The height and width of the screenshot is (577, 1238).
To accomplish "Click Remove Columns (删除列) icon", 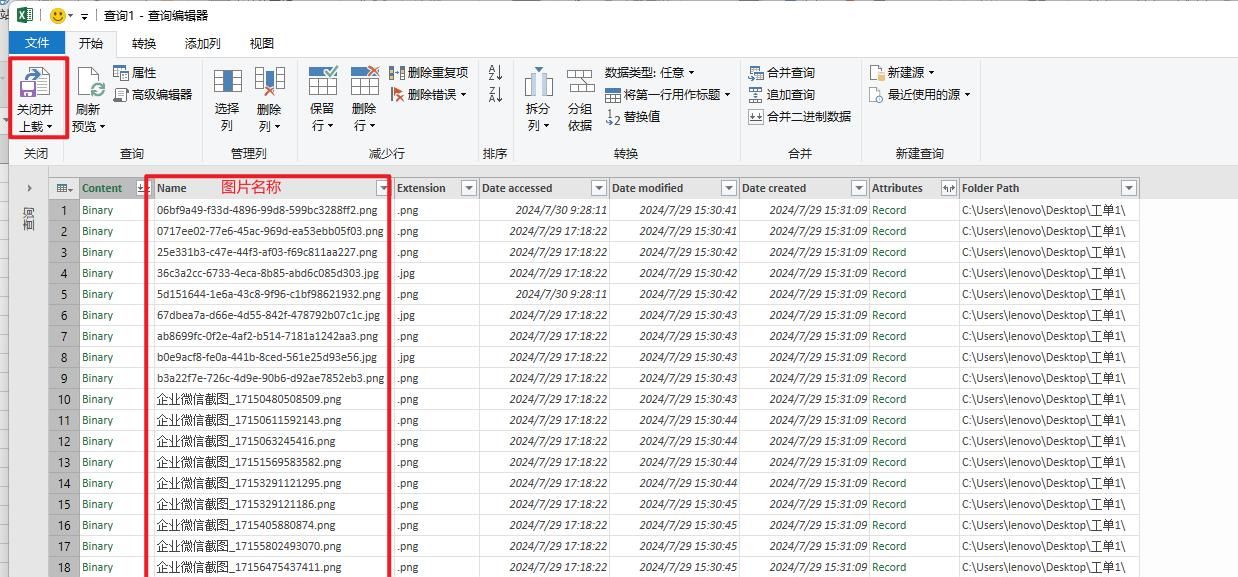I will (269, 82).
